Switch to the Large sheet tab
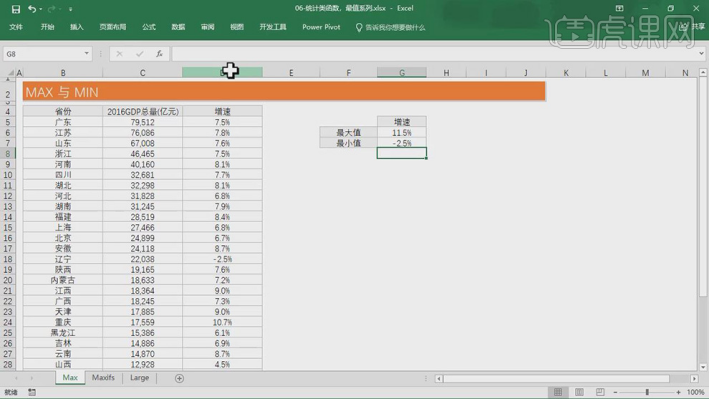 [x=139, y=378]
